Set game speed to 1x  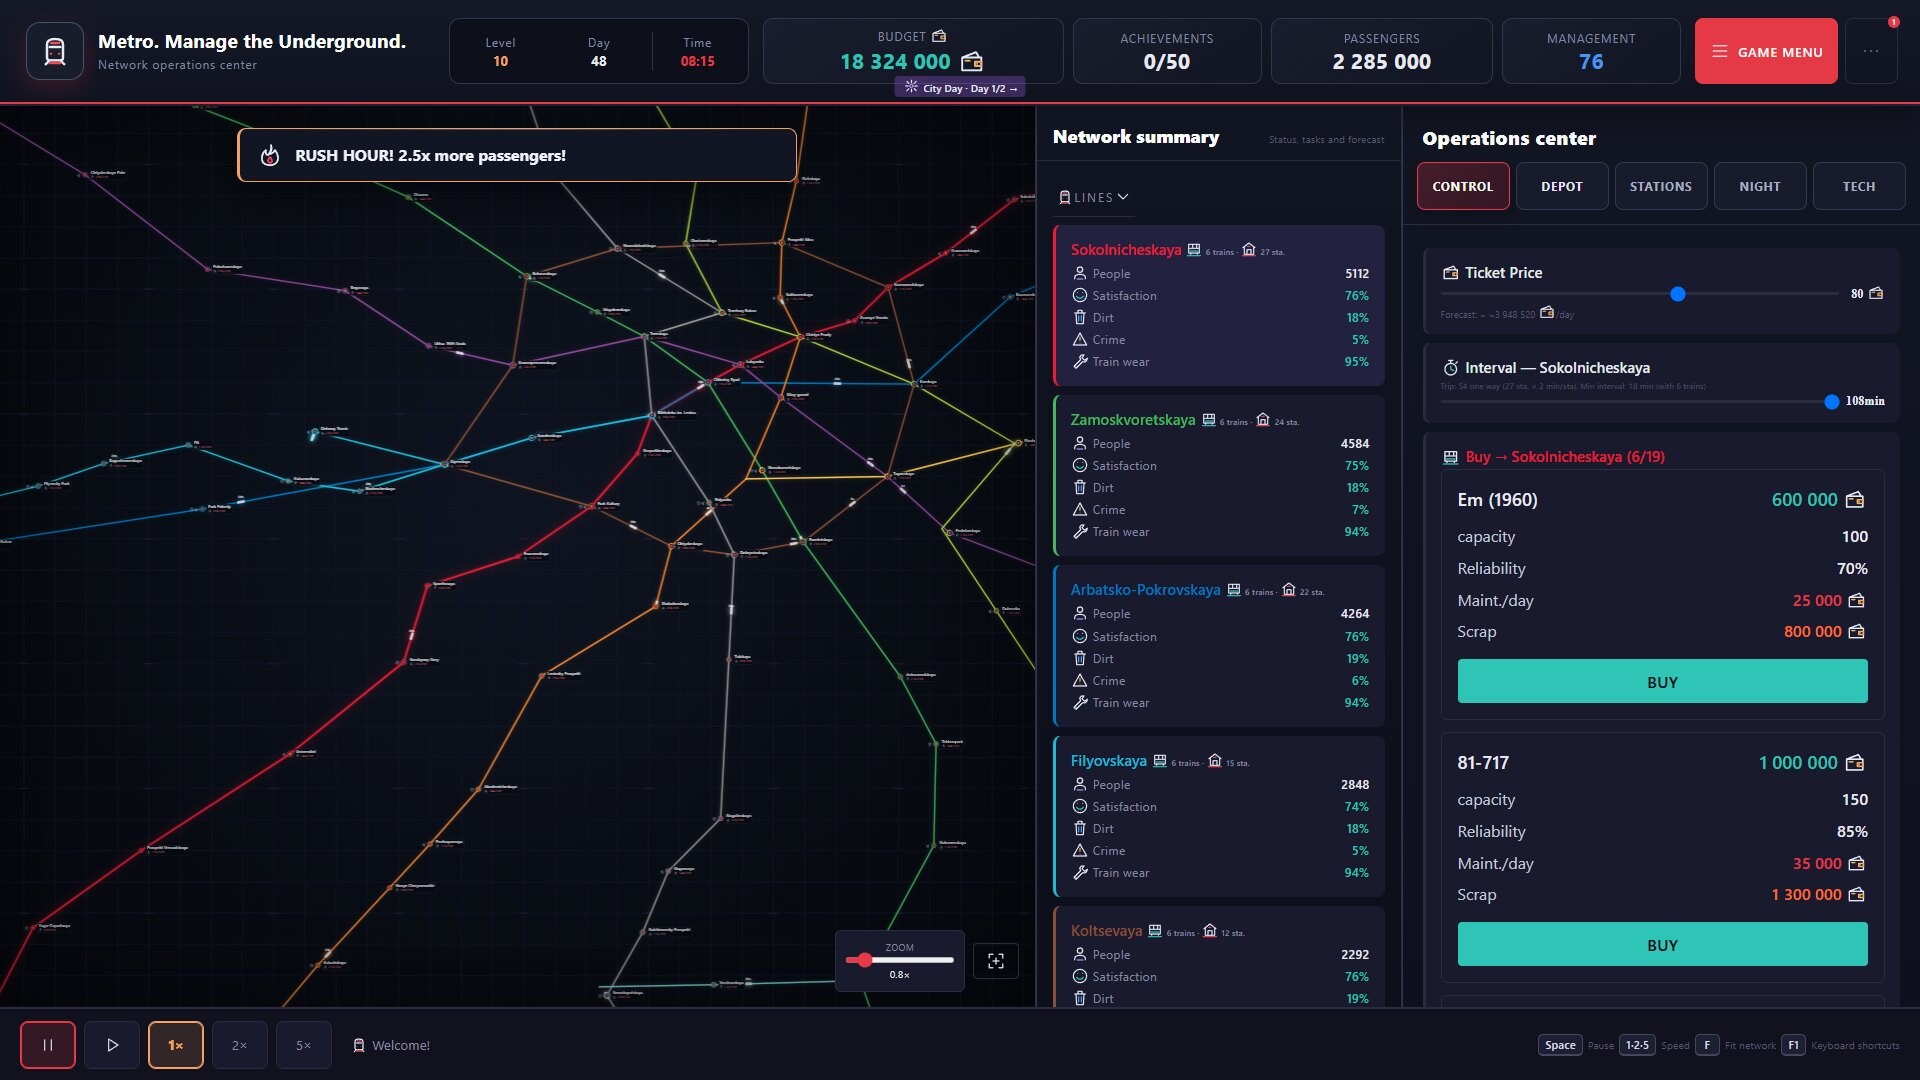pos(176,1045)
